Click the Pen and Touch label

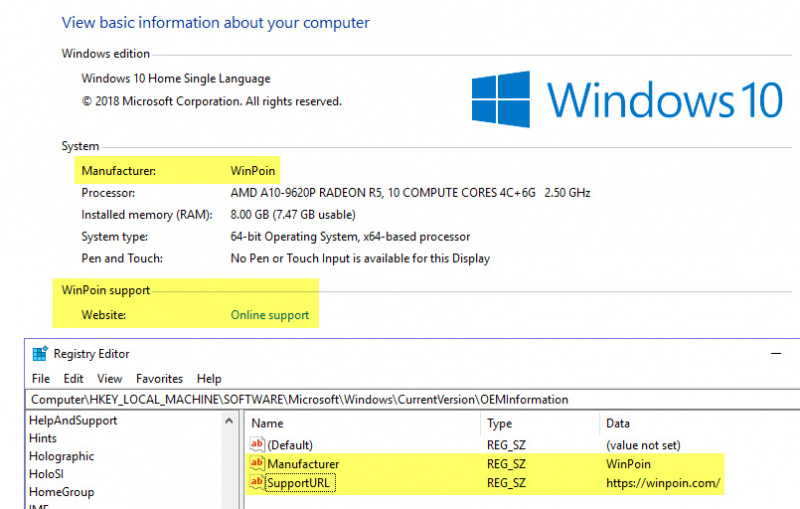coord(122,259)
